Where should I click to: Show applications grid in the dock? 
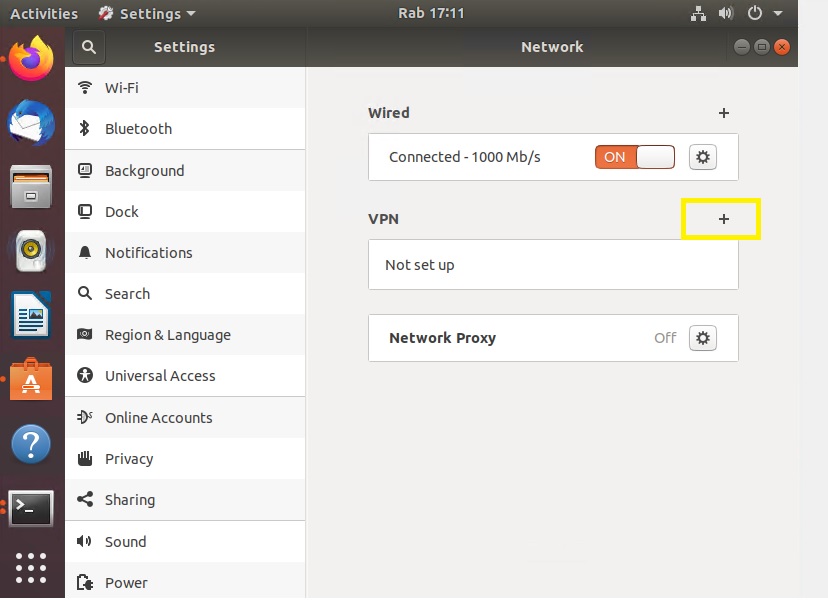[31, 567]
